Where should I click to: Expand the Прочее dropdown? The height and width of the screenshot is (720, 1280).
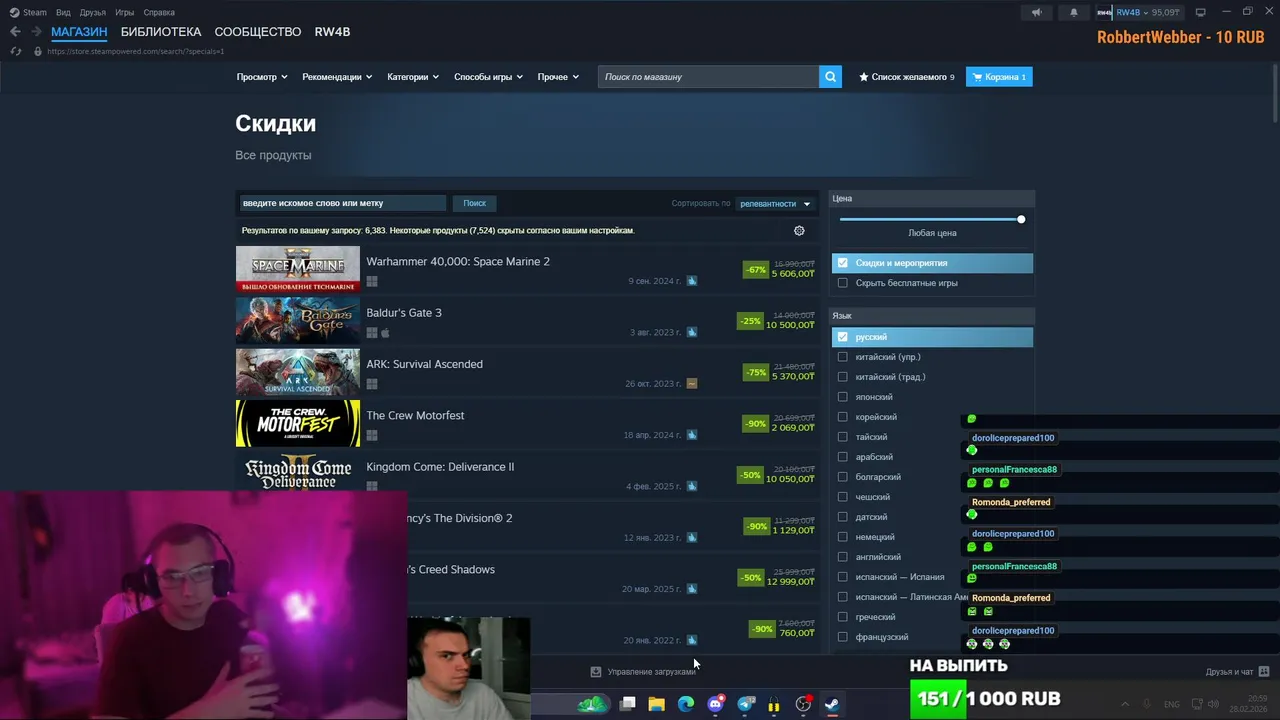(558, 77)
